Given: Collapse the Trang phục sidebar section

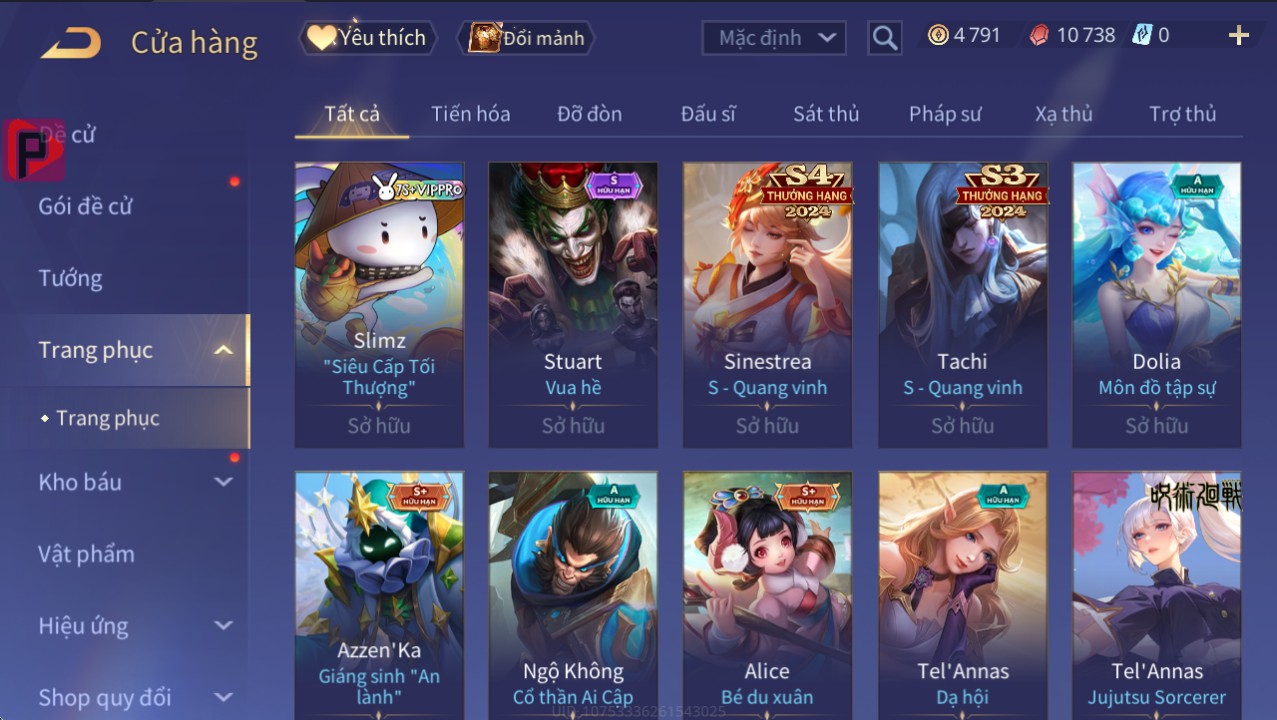Looking at the screenshot, I should [x=223, y=350].
